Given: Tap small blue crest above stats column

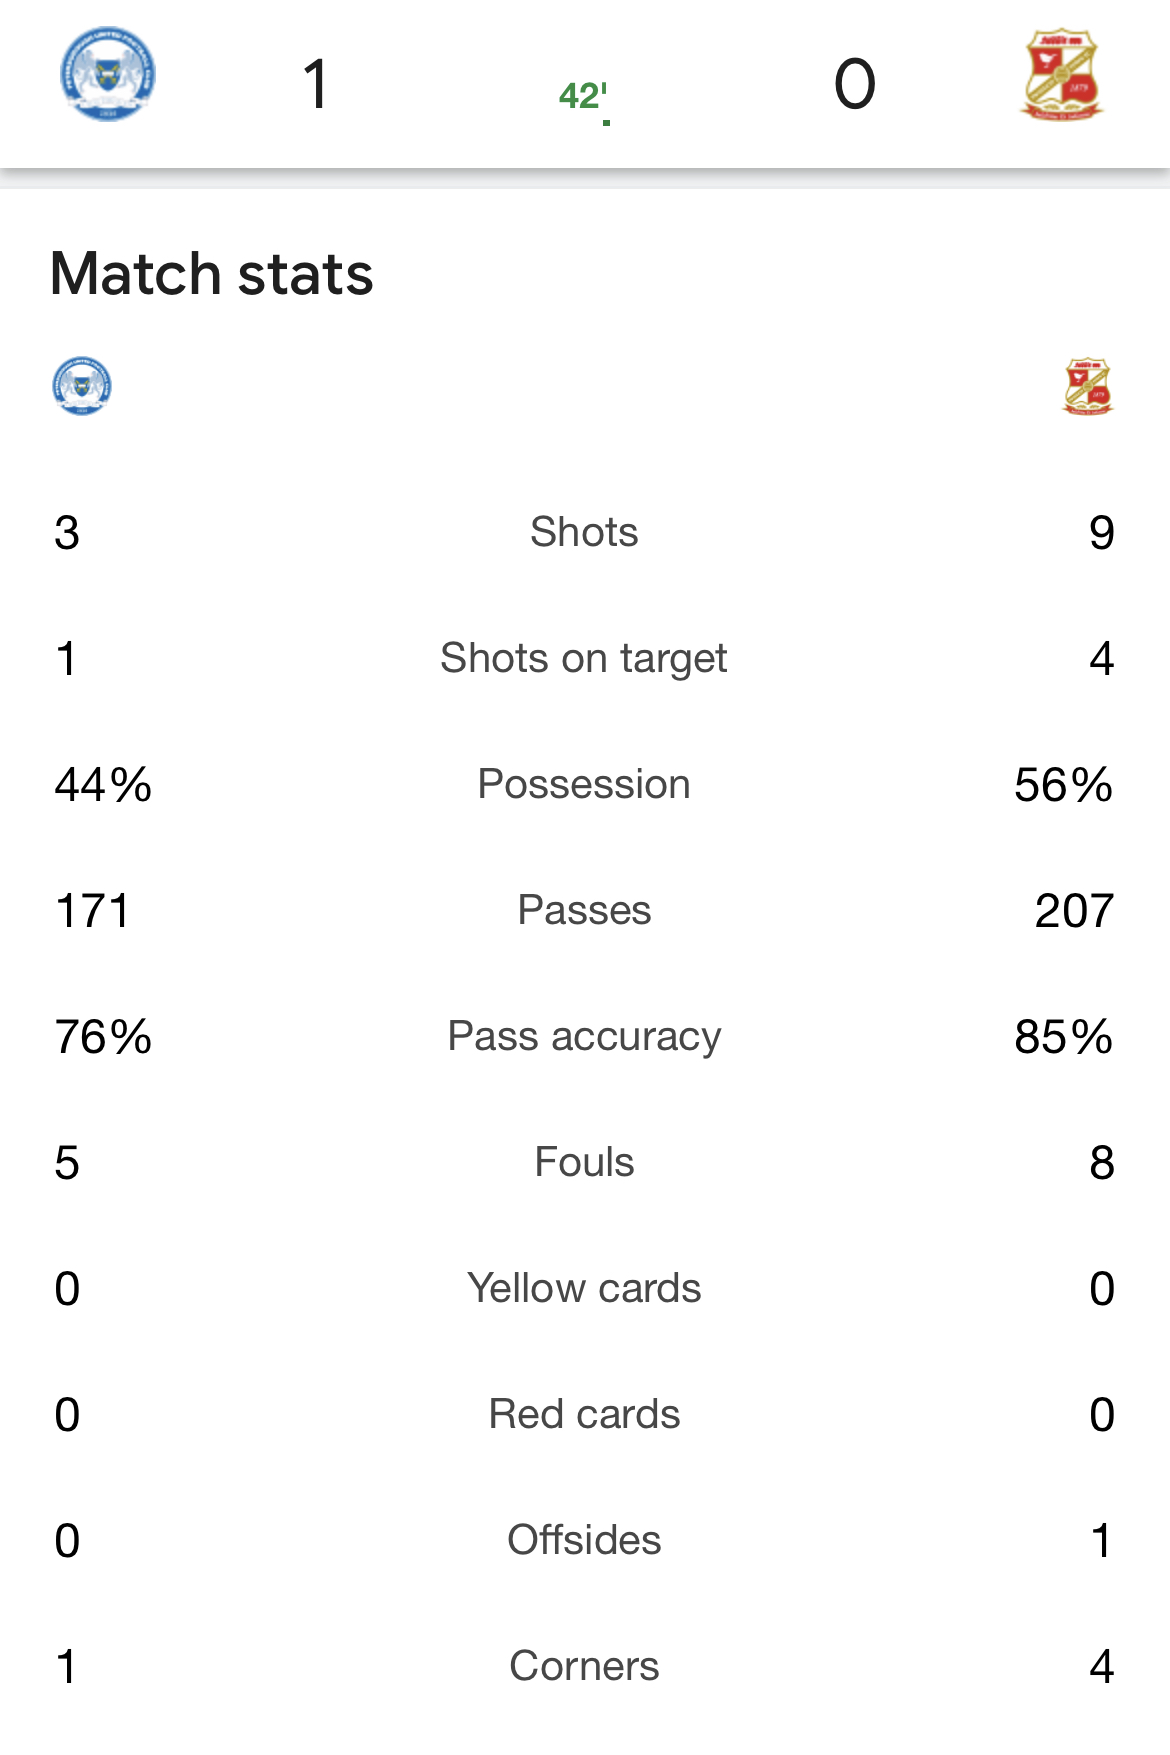Looking at the screenshot, I should click(x=82, y=385).
